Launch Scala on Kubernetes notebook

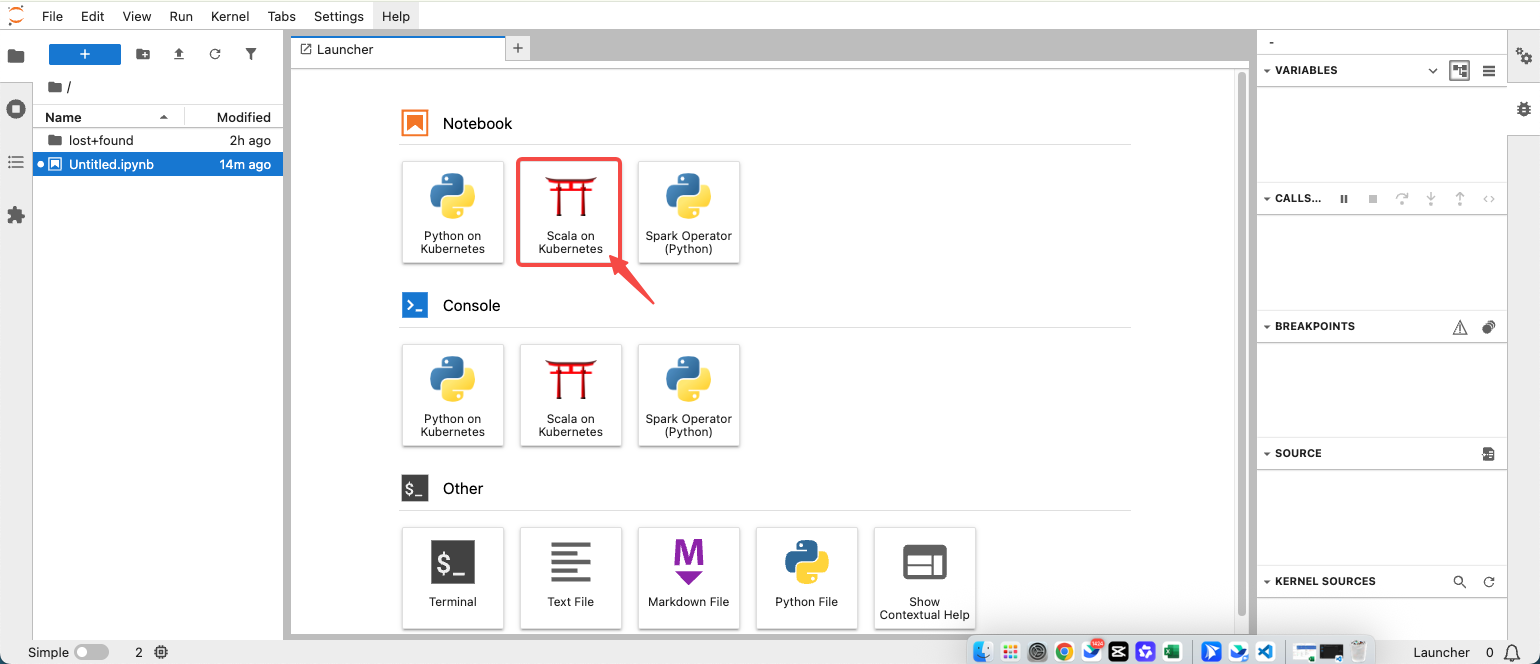pos(569,212)
